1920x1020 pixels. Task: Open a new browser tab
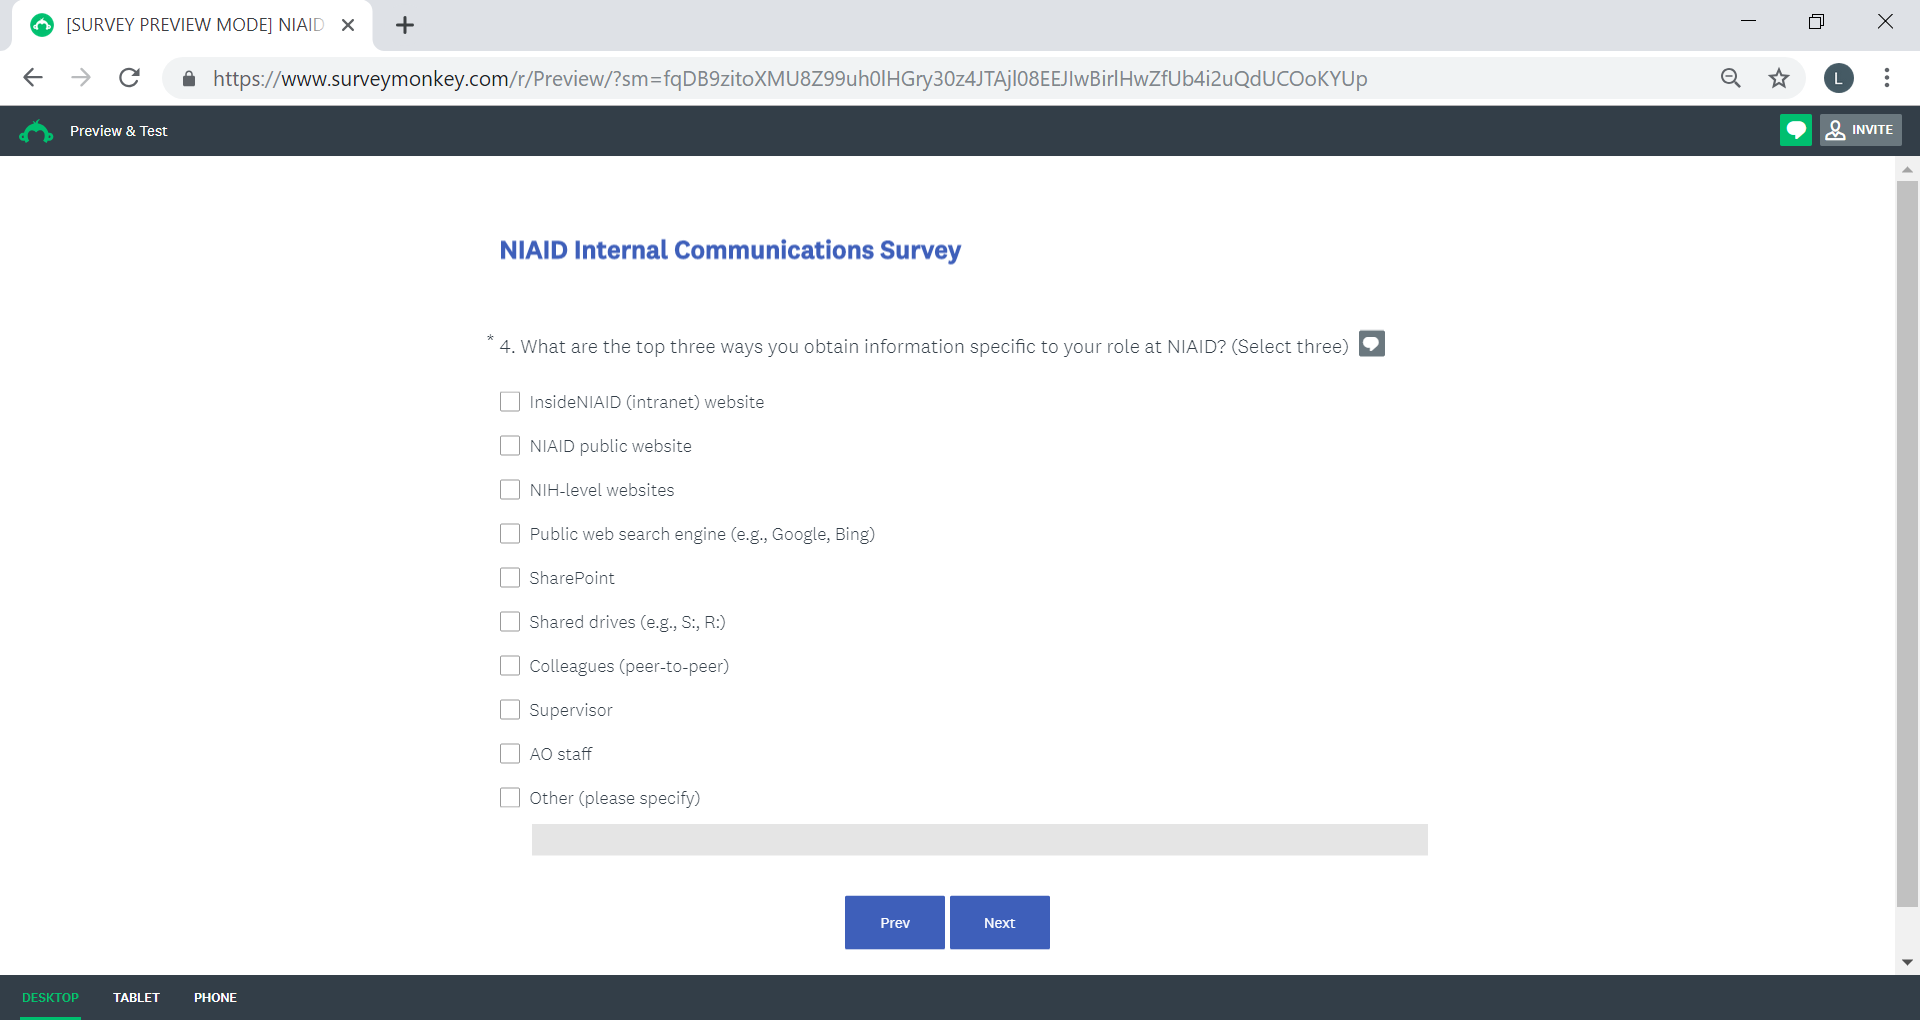coord(405,25)
